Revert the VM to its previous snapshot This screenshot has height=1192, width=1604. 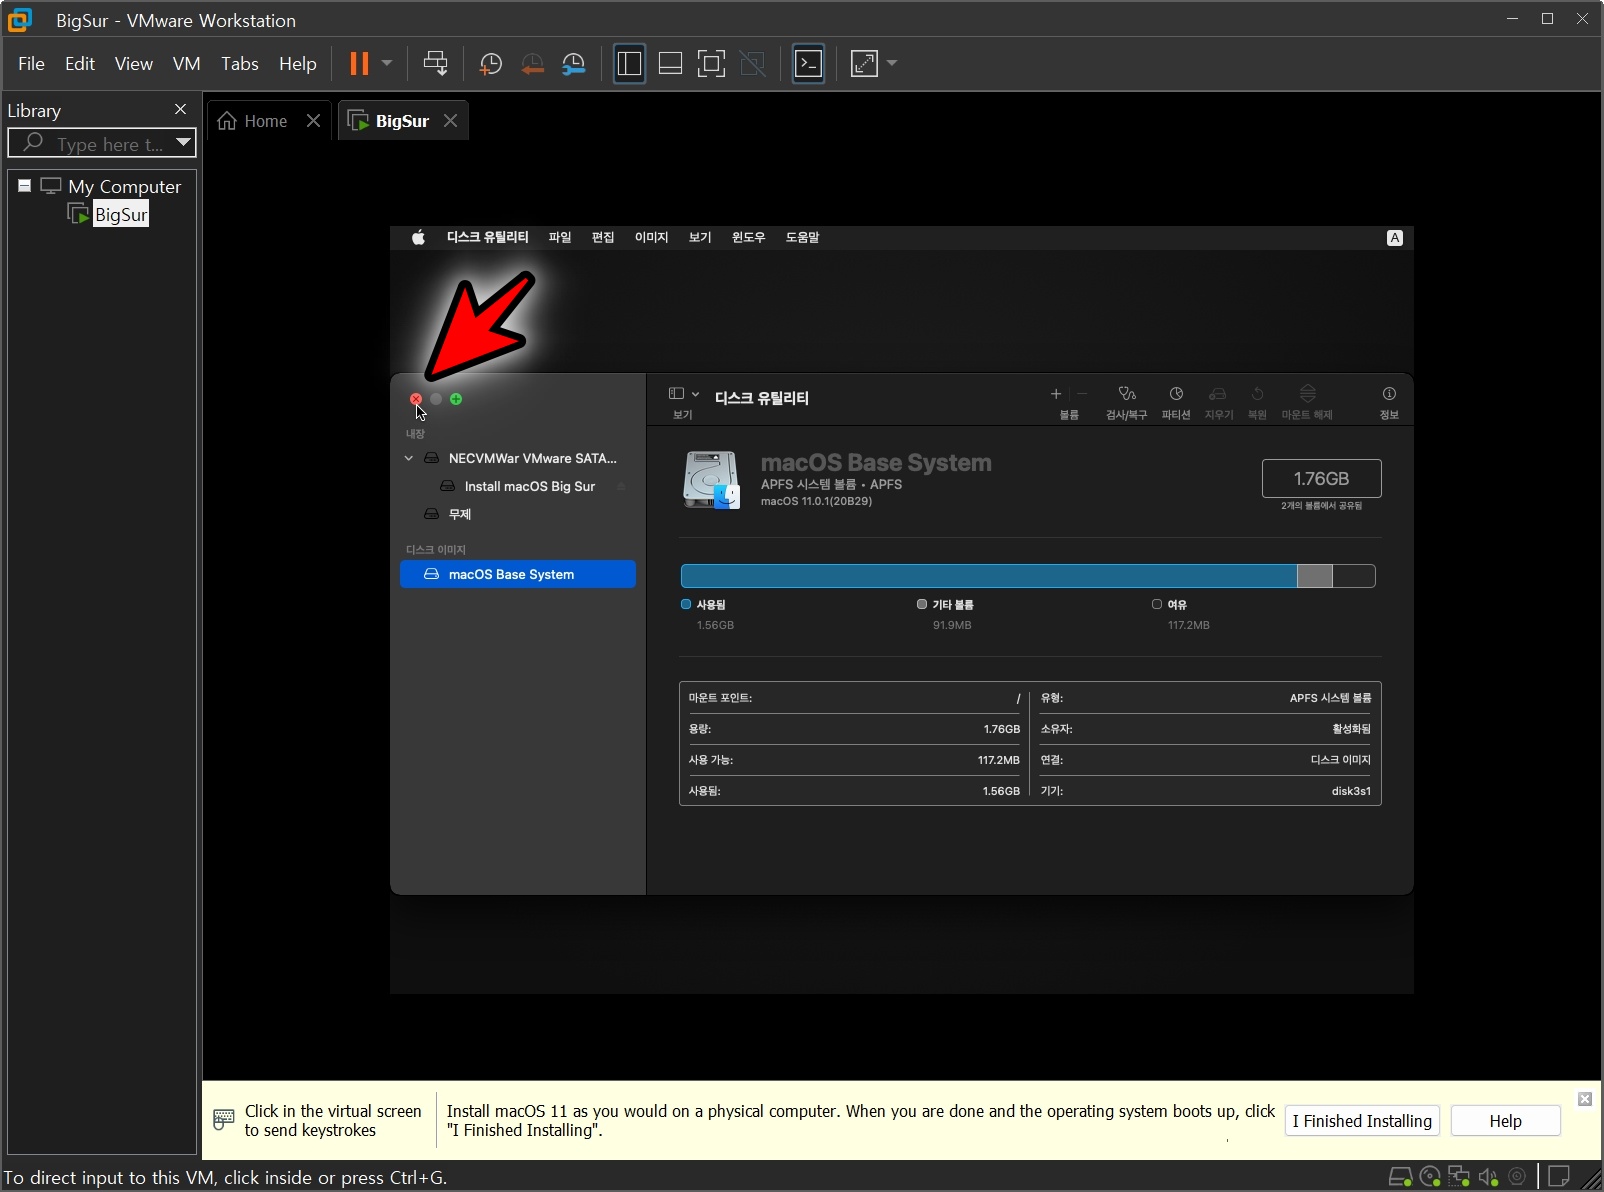point(532,64)
